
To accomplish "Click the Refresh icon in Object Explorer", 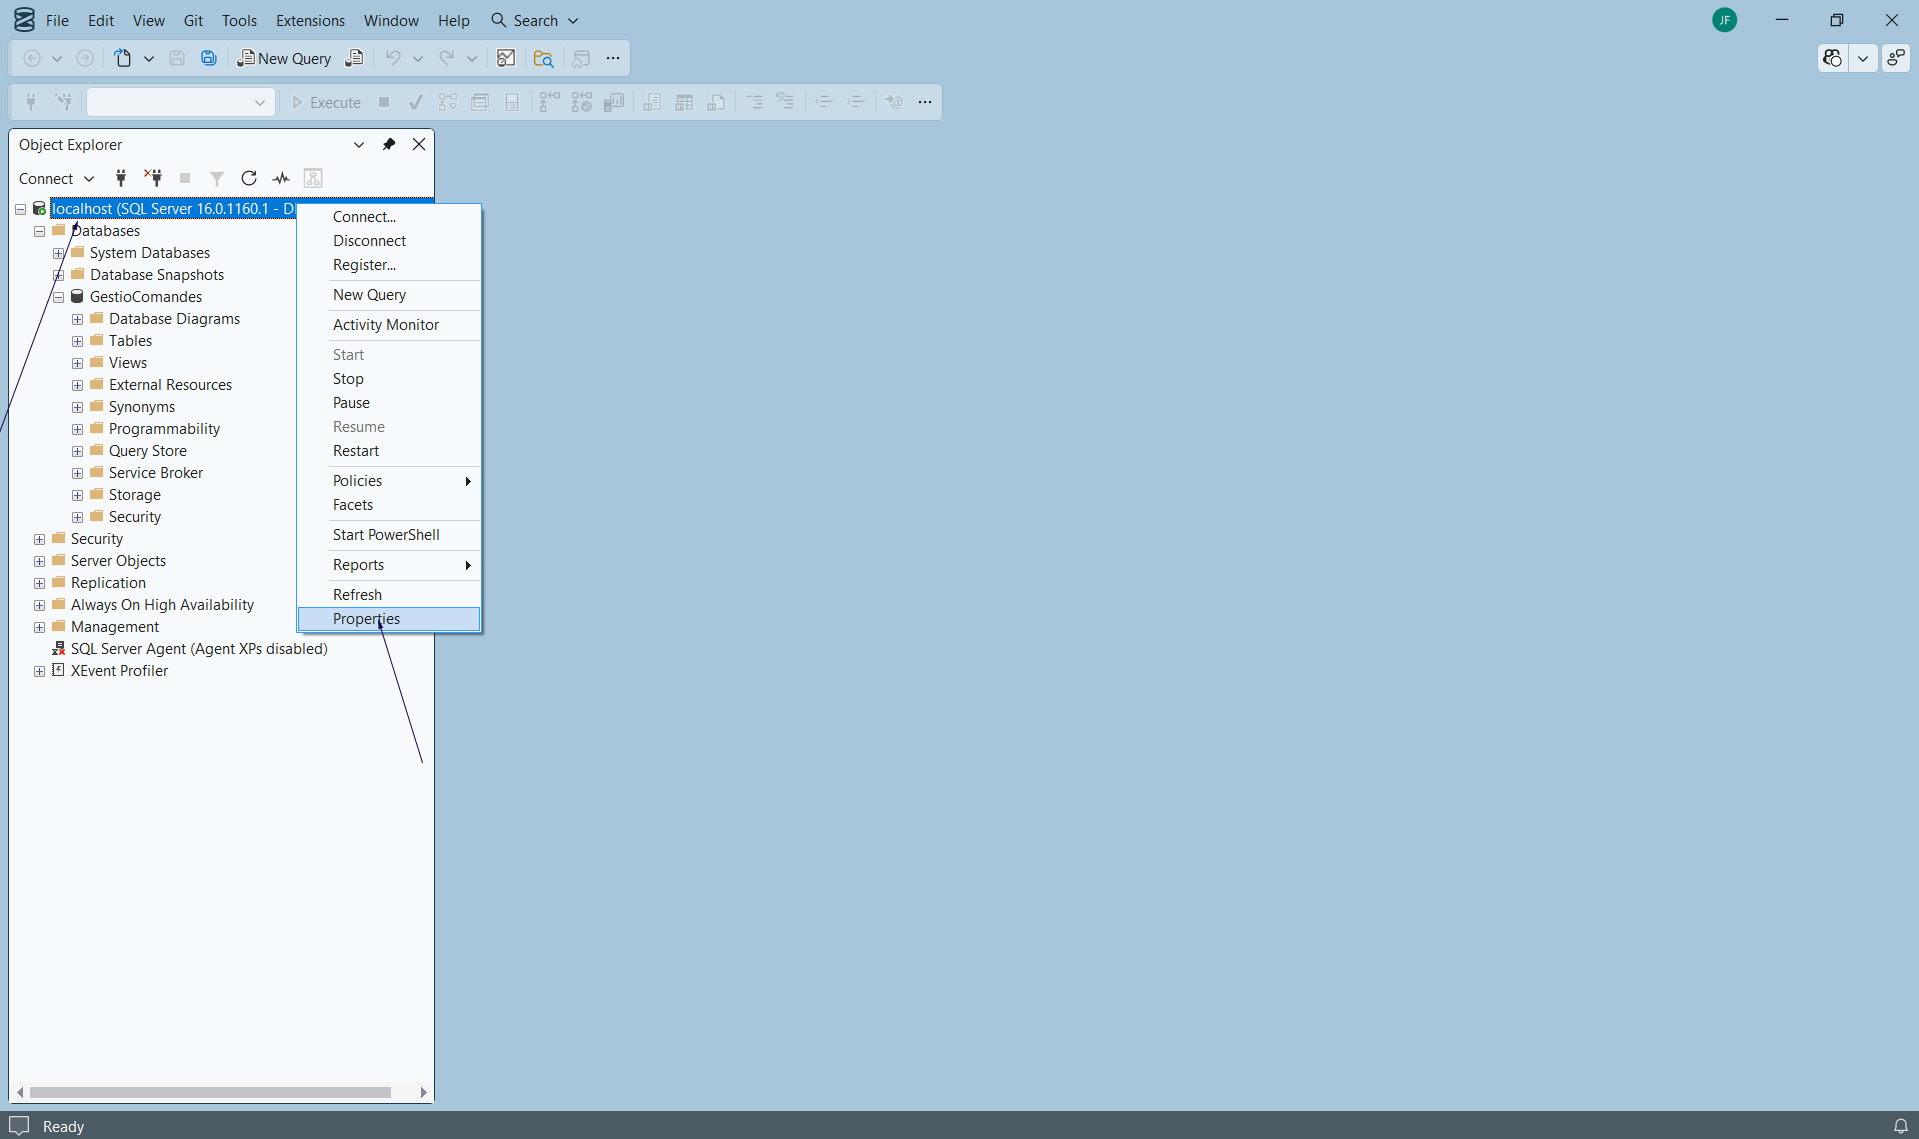I will pyautogui.click(x=249, y=178).
